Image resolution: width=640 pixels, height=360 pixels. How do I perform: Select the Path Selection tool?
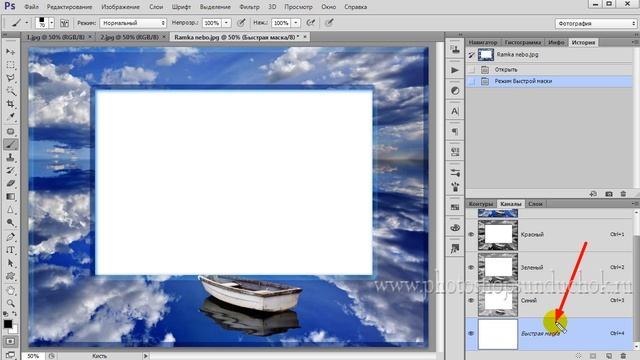(11, 263)
